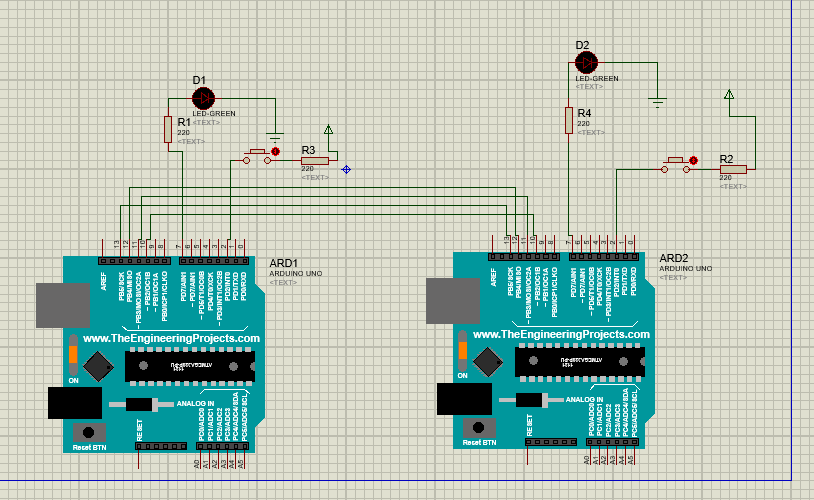Viewport: 814px width, 500px height.
Task: Select the R1 label text
Action: tap(184, 123)
